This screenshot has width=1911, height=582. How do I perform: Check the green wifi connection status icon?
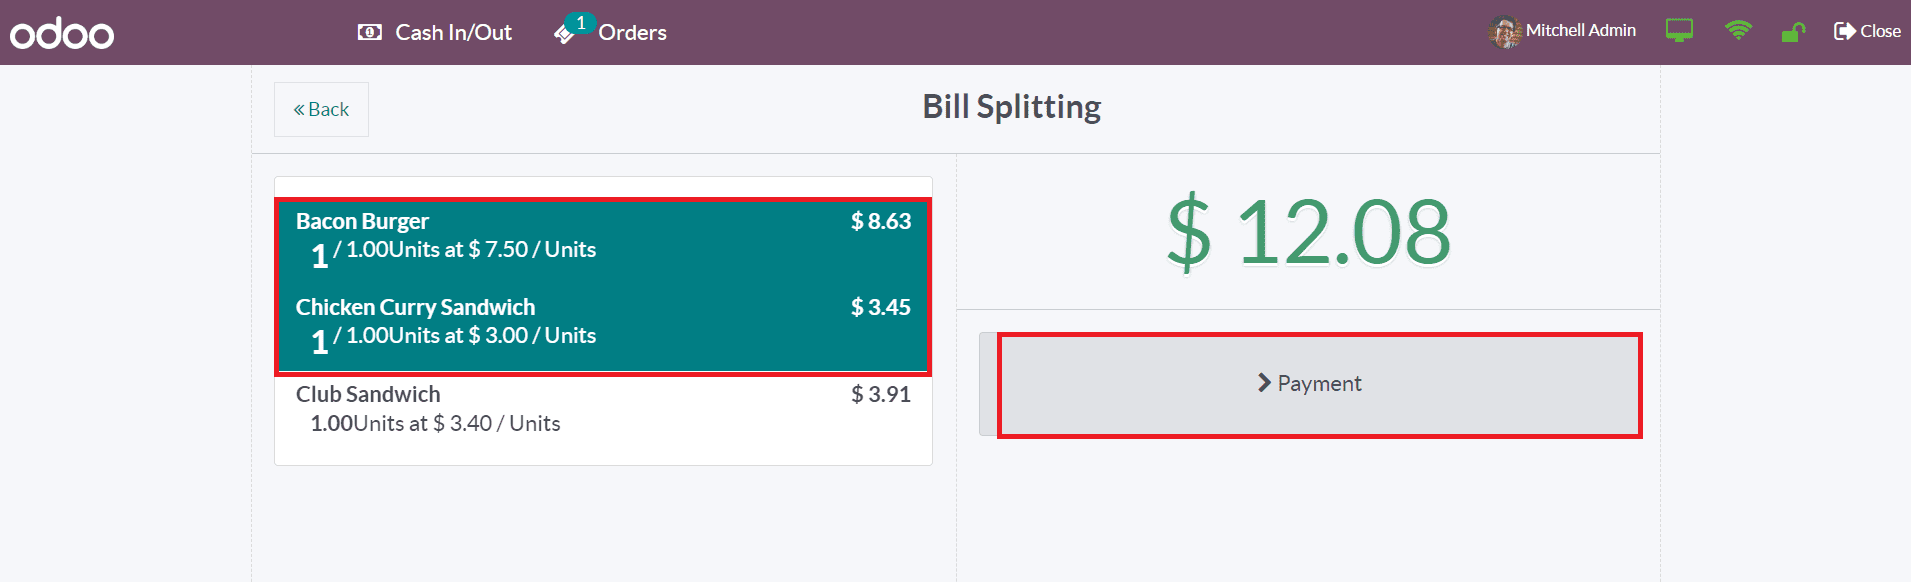tap(1738, 31)
